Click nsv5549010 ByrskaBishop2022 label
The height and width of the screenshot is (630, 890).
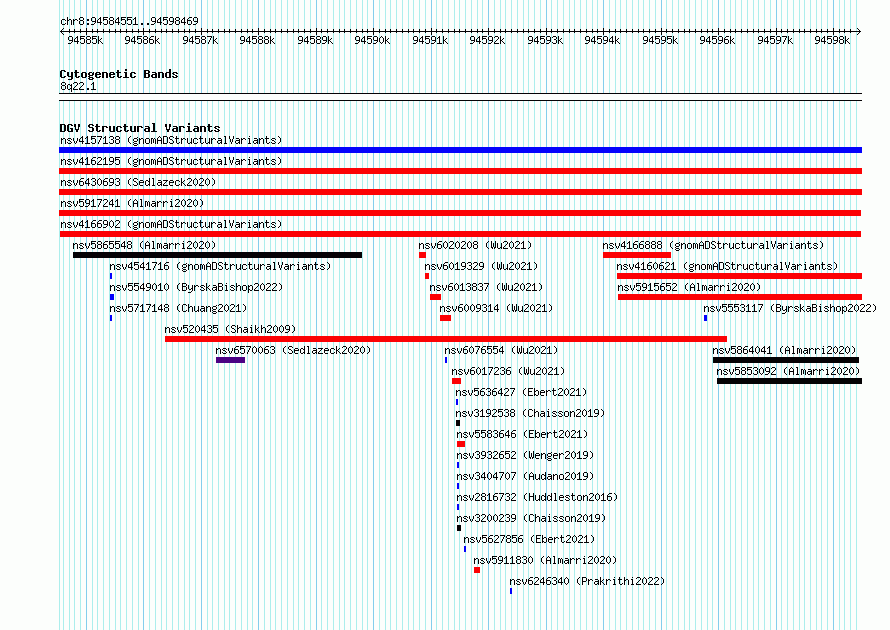pyautogui.click(x=196, y=287)
